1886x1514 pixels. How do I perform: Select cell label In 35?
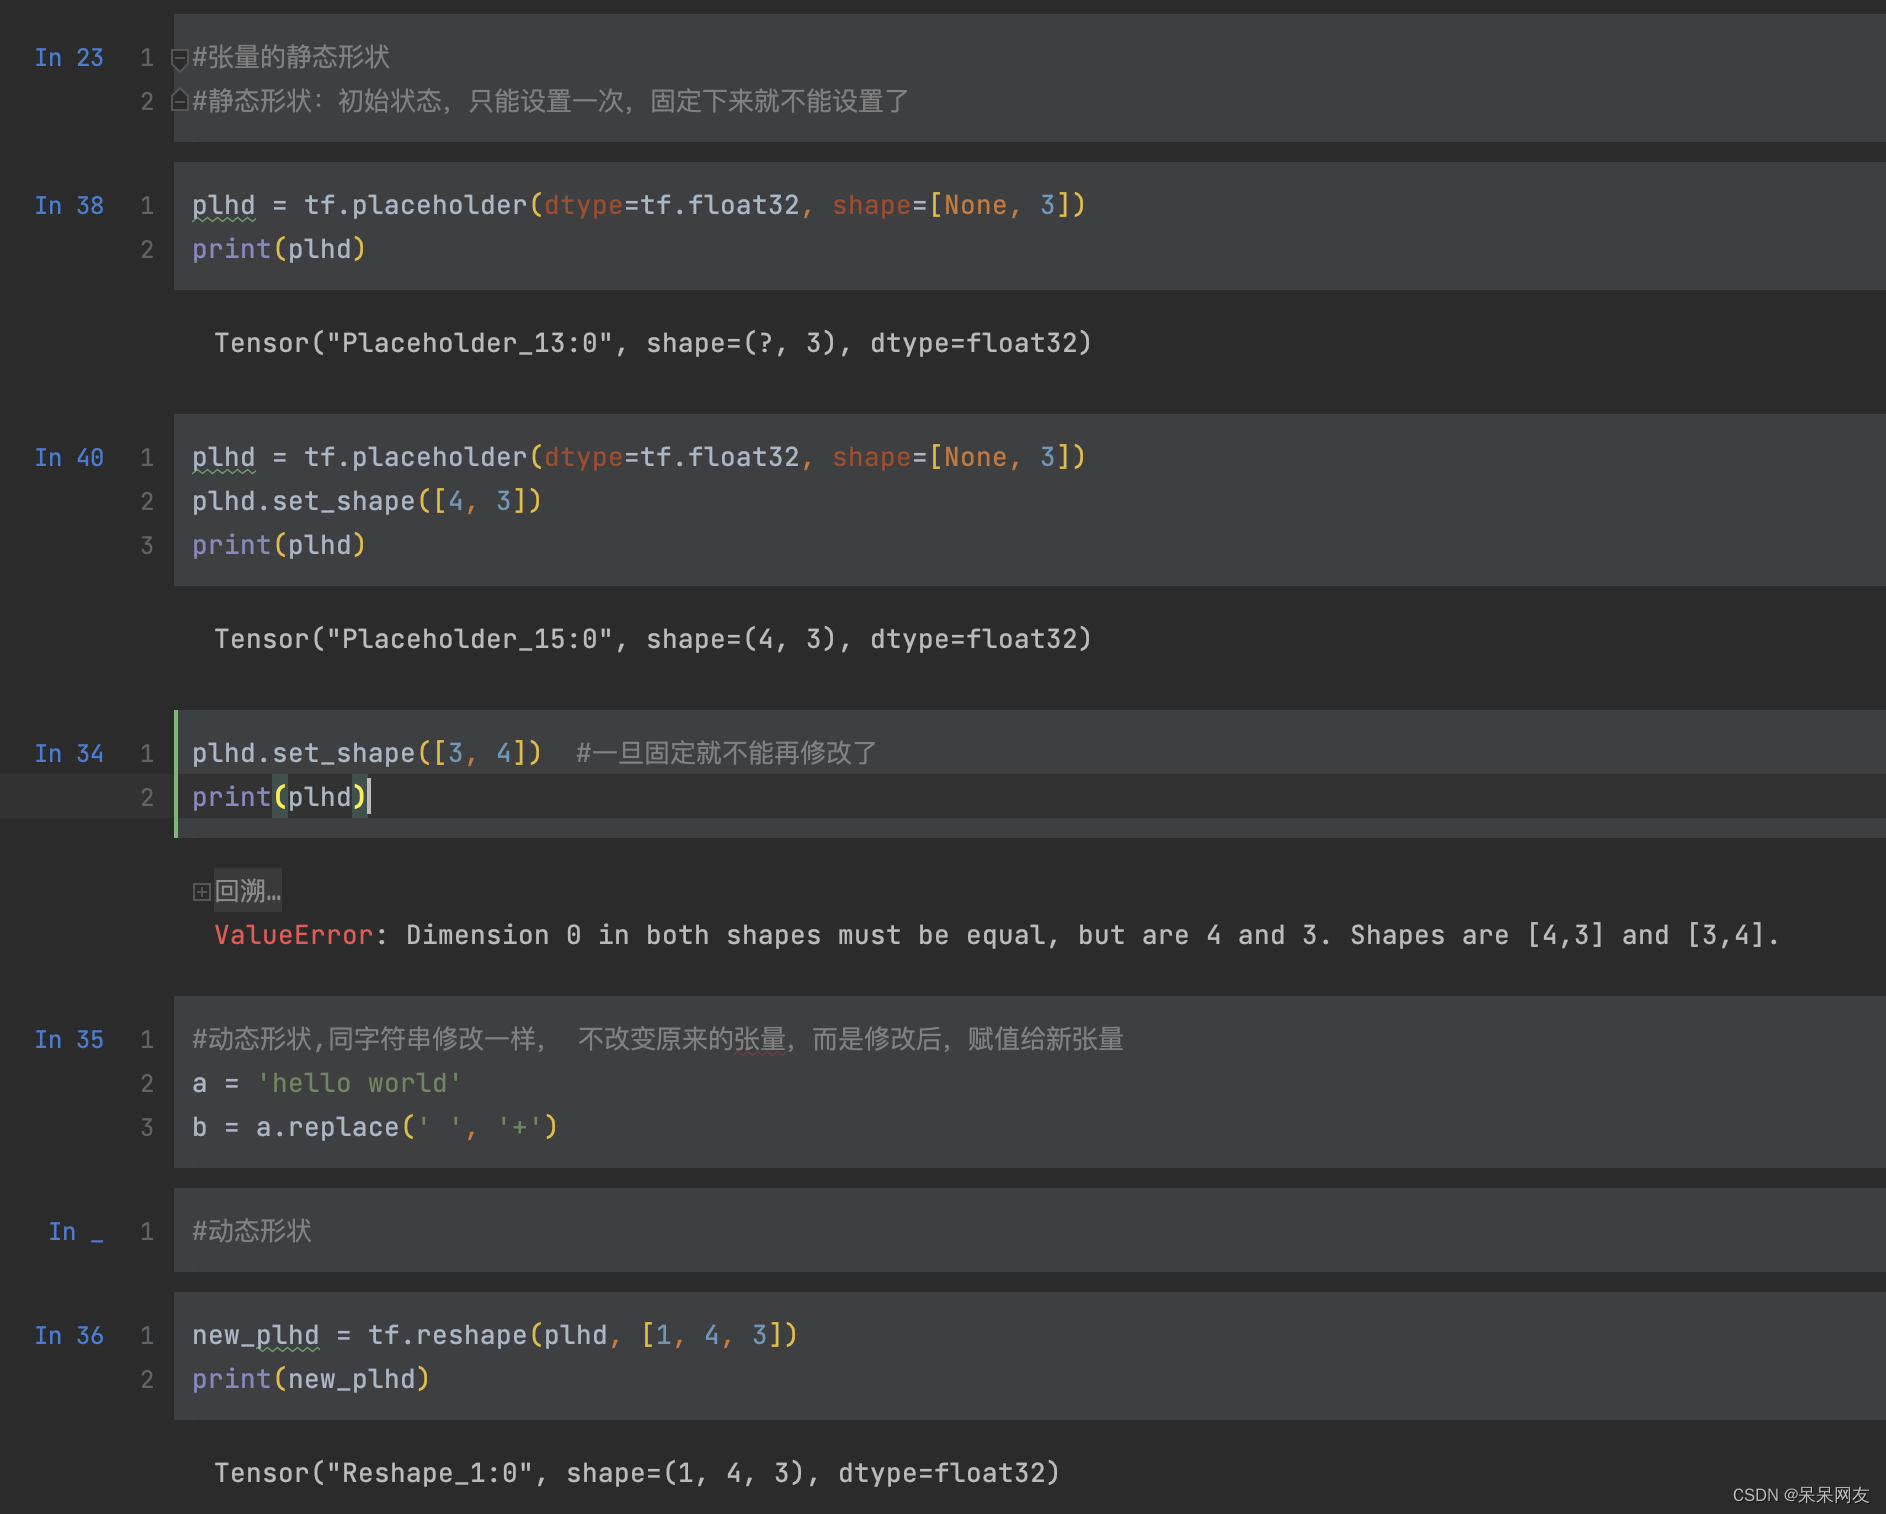pos(69,1040)
